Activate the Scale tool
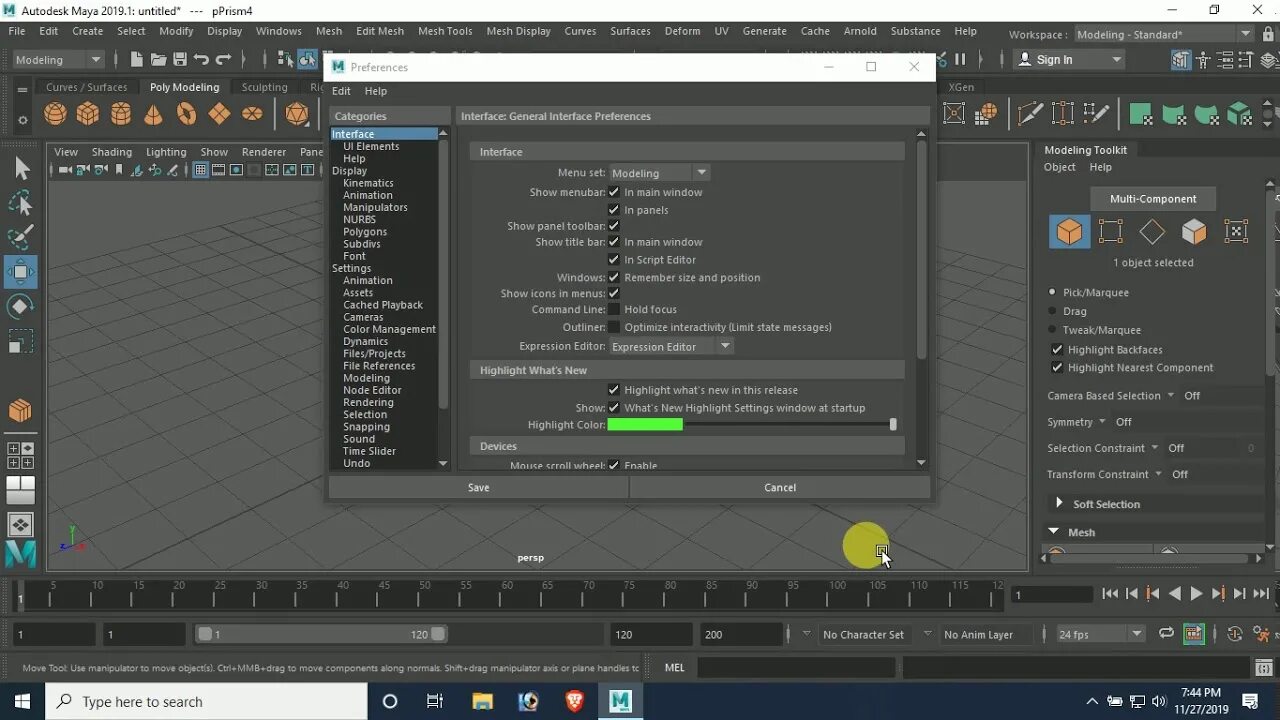The width and height of the screenshot is (1280, 720). click(x=21, y=341)
